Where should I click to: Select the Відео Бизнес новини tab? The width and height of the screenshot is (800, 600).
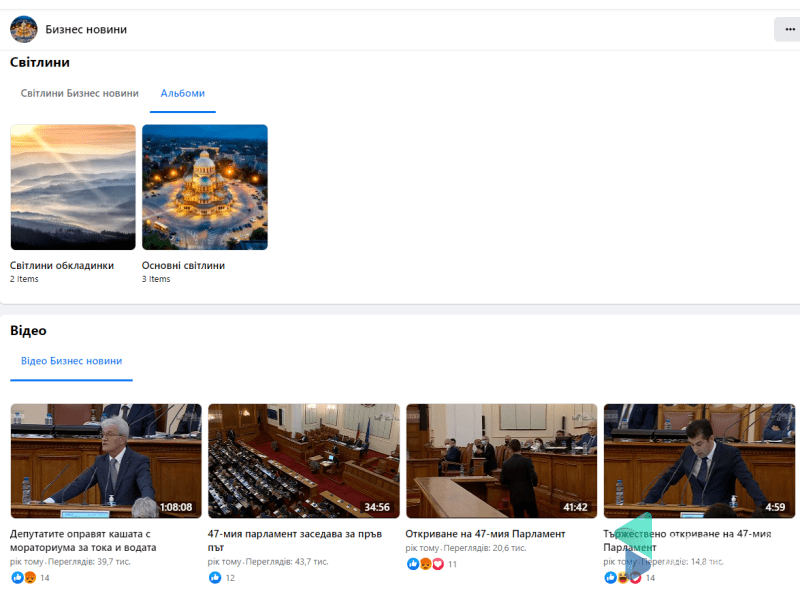click(x=71, y=361)
